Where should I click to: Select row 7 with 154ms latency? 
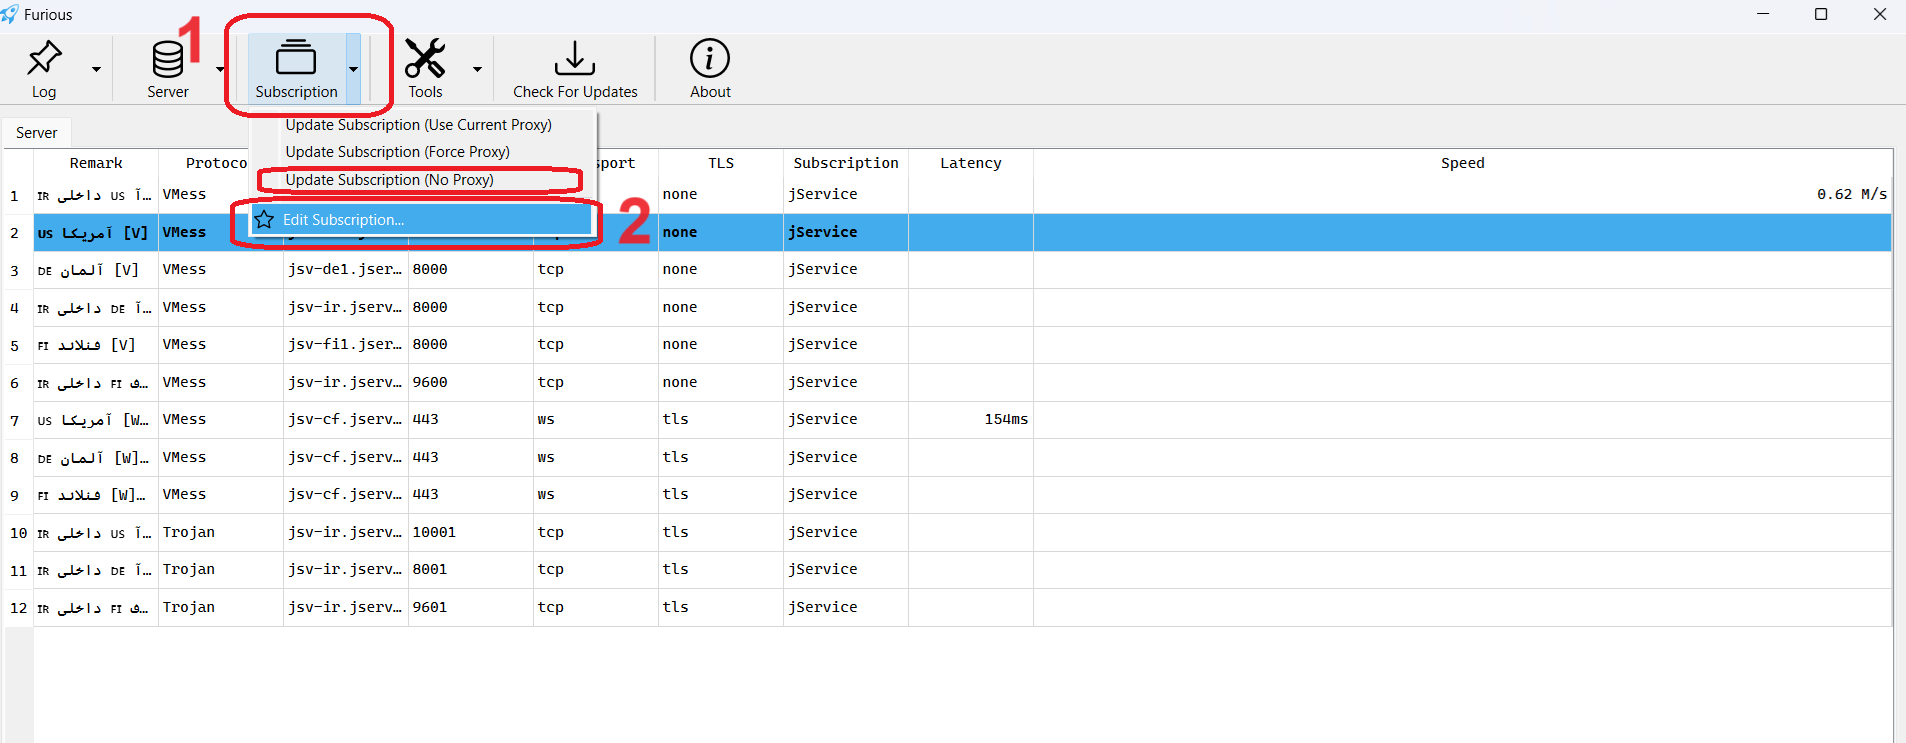pyautogui.click(x=600, y=420)
